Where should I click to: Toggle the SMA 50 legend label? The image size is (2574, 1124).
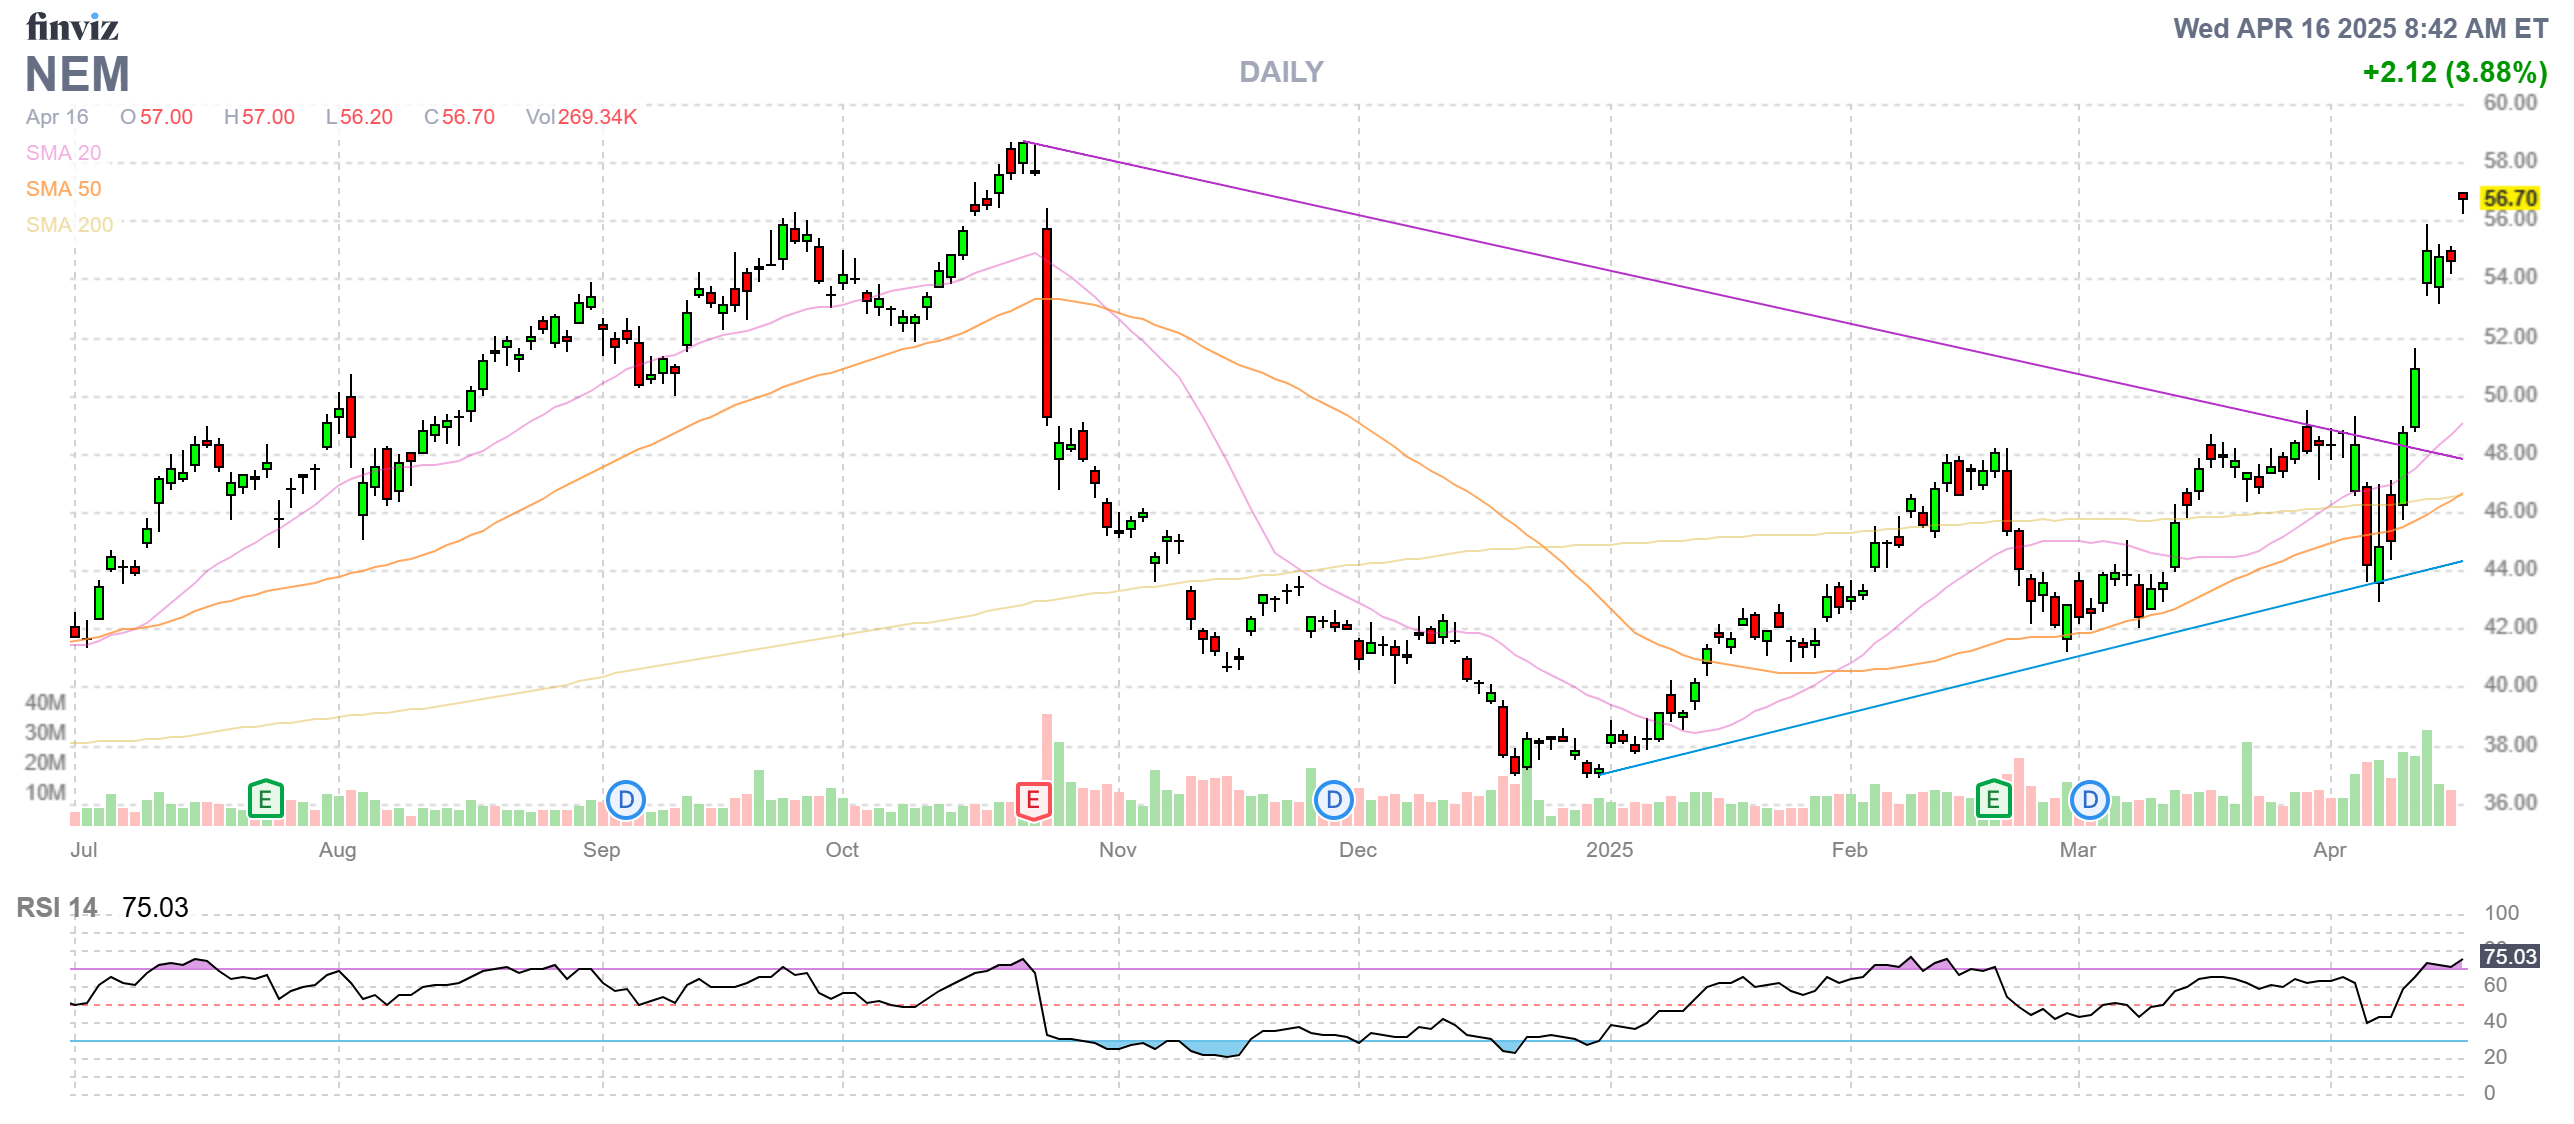63,189
